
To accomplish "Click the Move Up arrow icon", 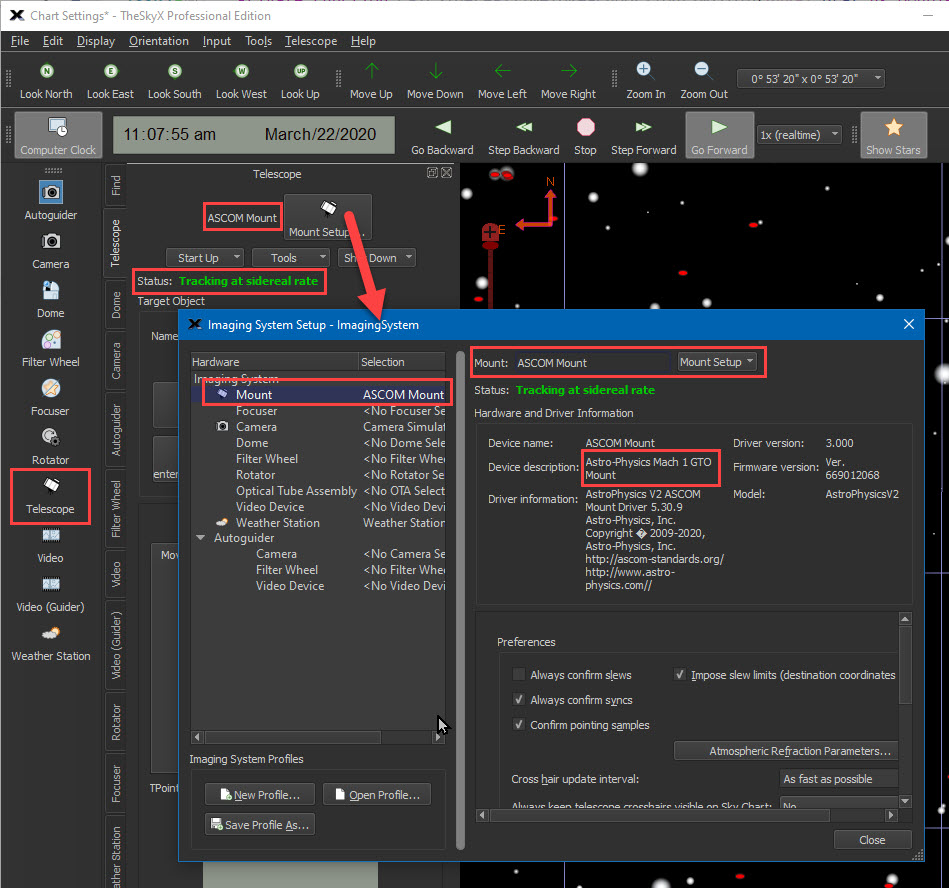I will pos(372,71).
